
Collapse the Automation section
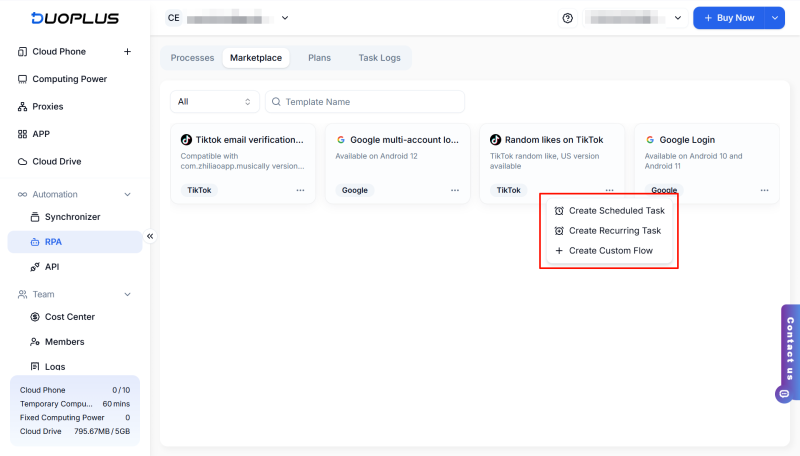click(x=127, y=194)
